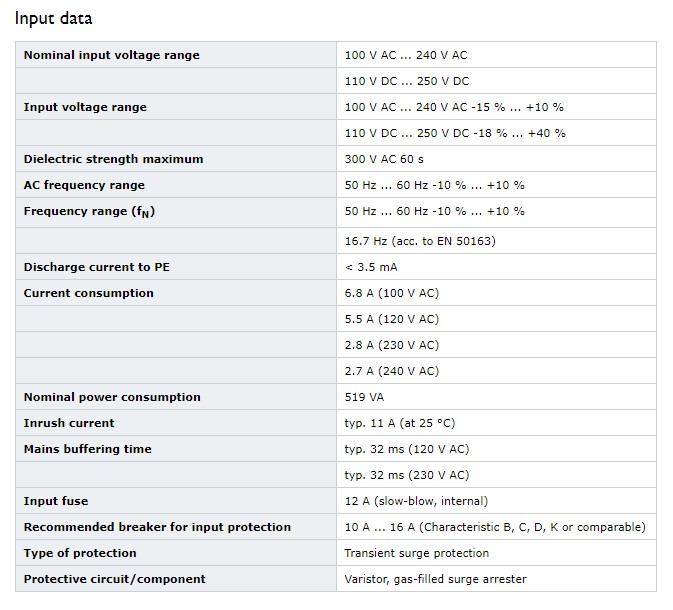The width and height of the screenshot is (673, 610).
Task: Click the '110 V DC ... 250 V DC' cell
Action: pos(406,81)
